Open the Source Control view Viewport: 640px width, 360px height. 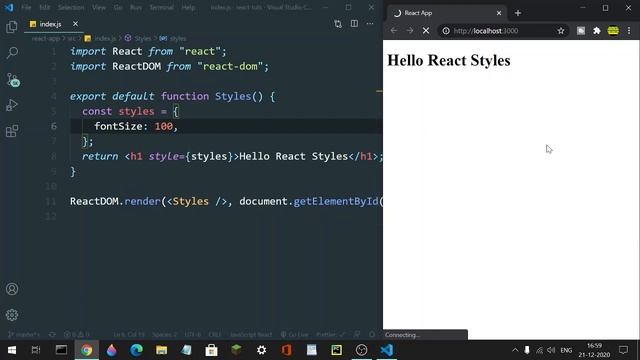click(13, 80)
